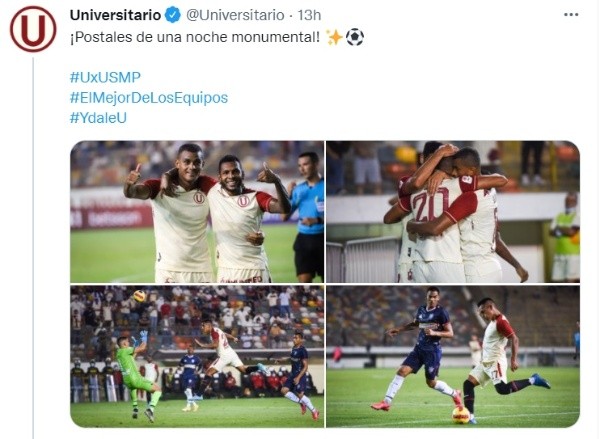Viewport: 600px width, 439px height.
Task: Click the blue verified badge icon
Action: pyautogui.click(x=173, y=15)
